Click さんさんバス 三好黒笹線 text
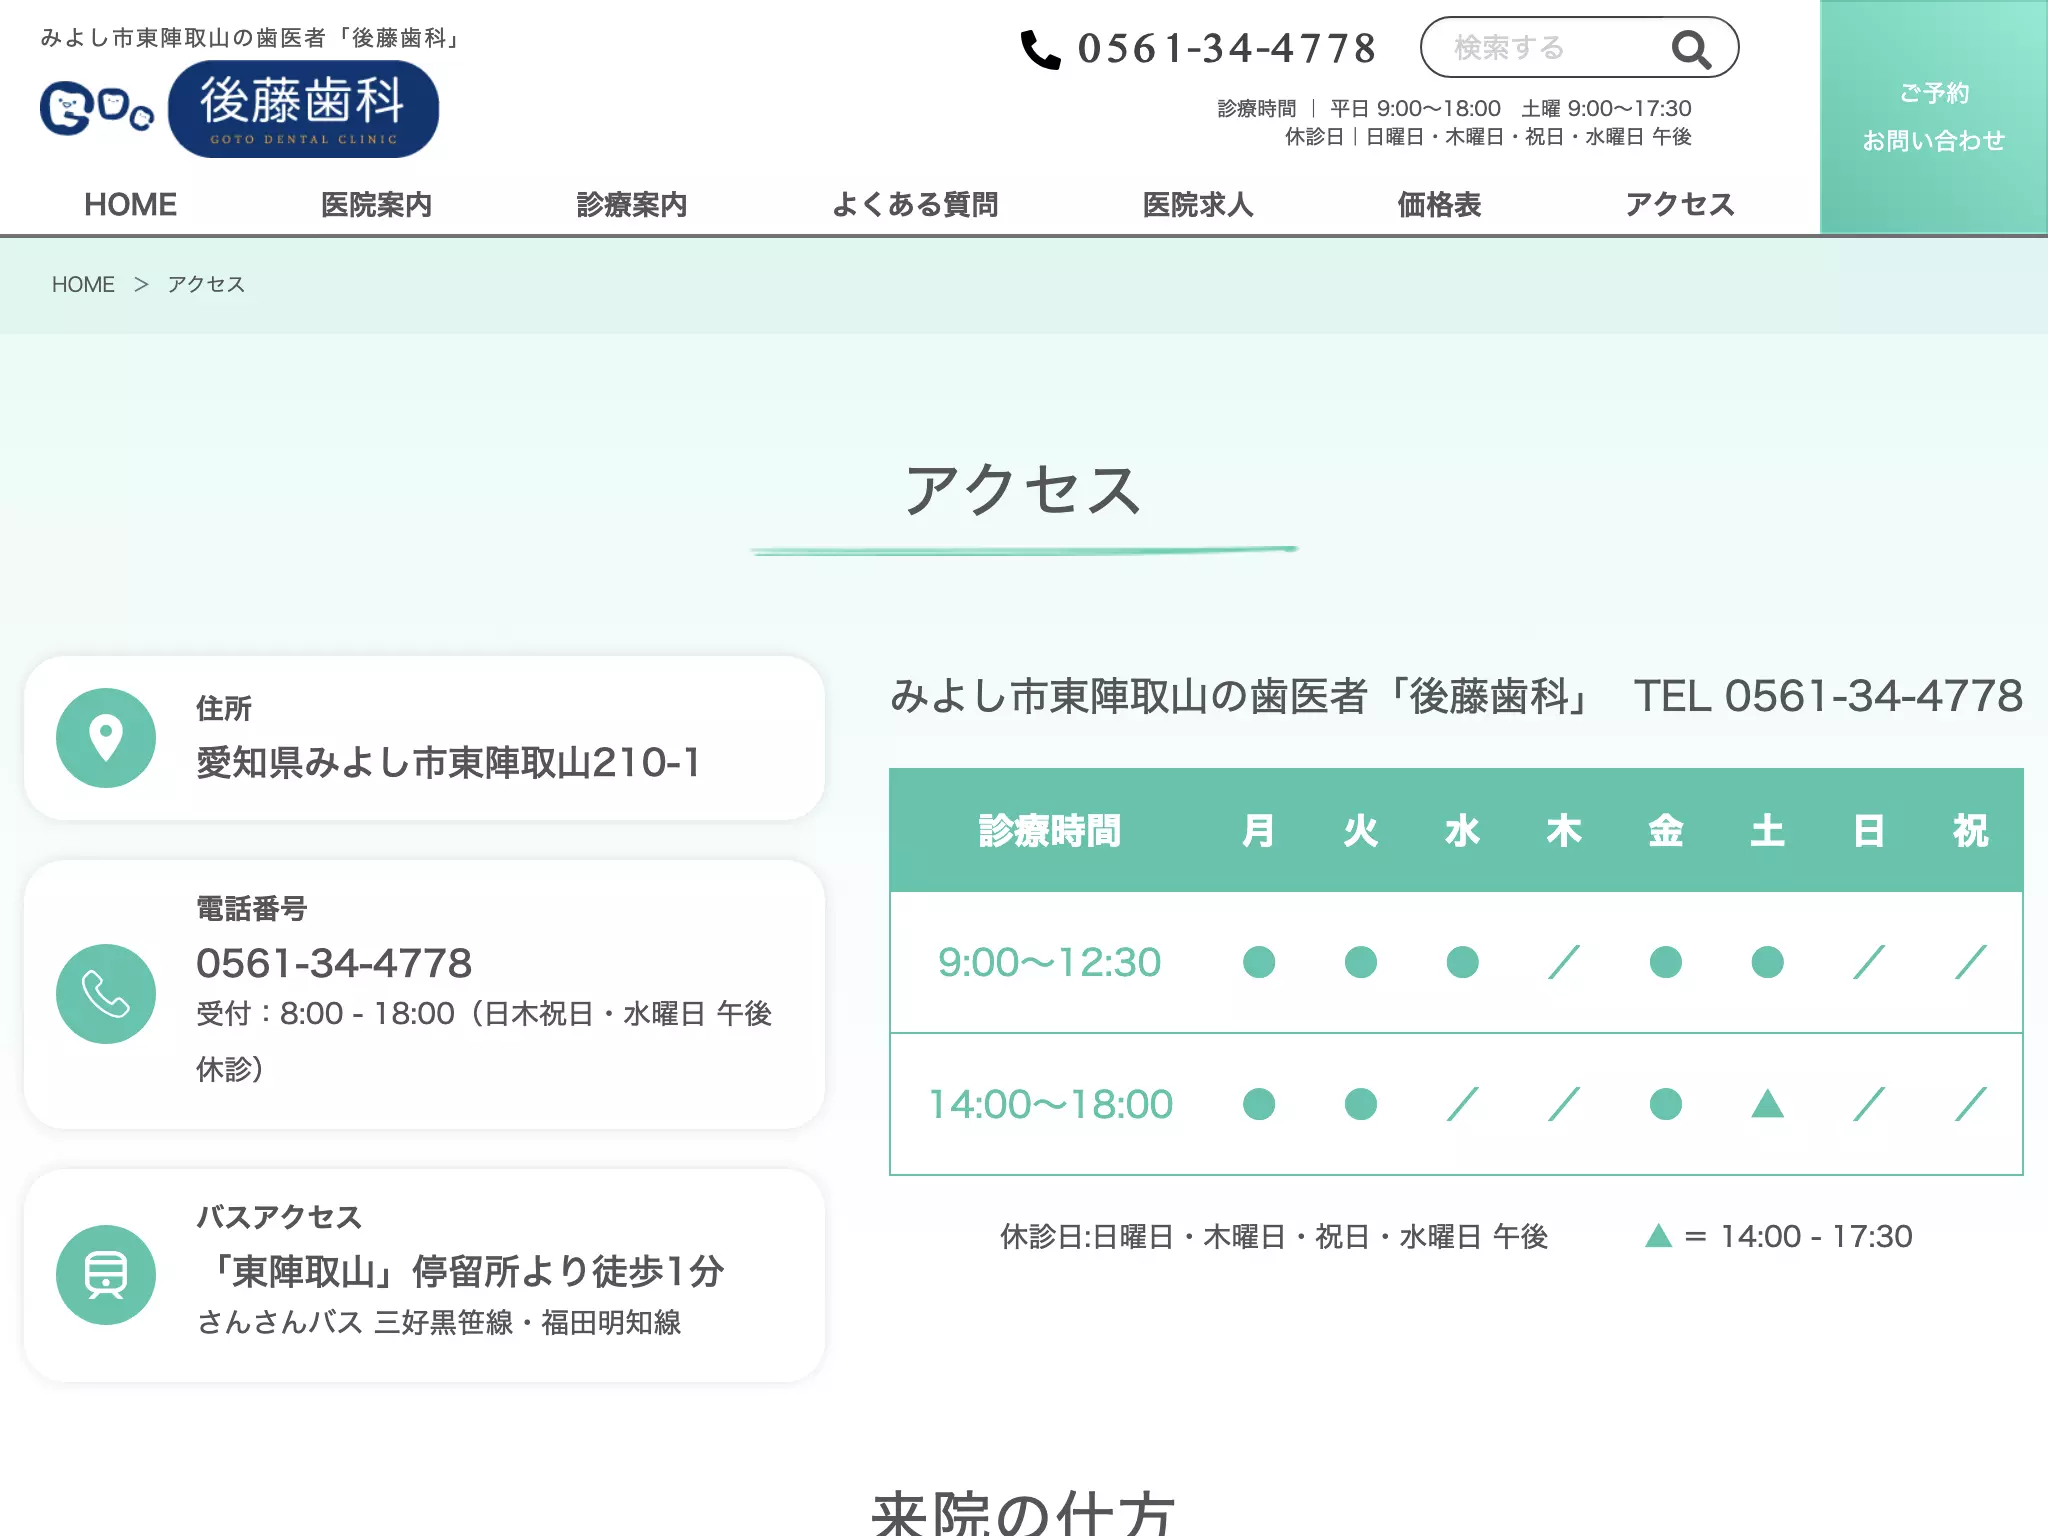Image resolution: width=2048 pixels, height=1536 pixels. click(438, 1322)
